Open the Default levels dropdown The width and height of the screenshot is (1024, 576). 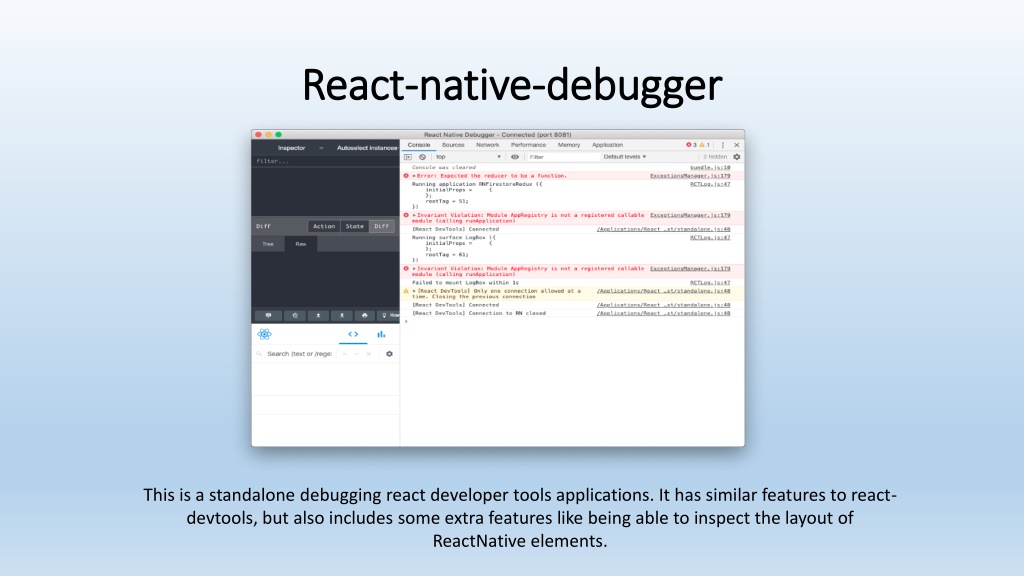click(624, 157)
